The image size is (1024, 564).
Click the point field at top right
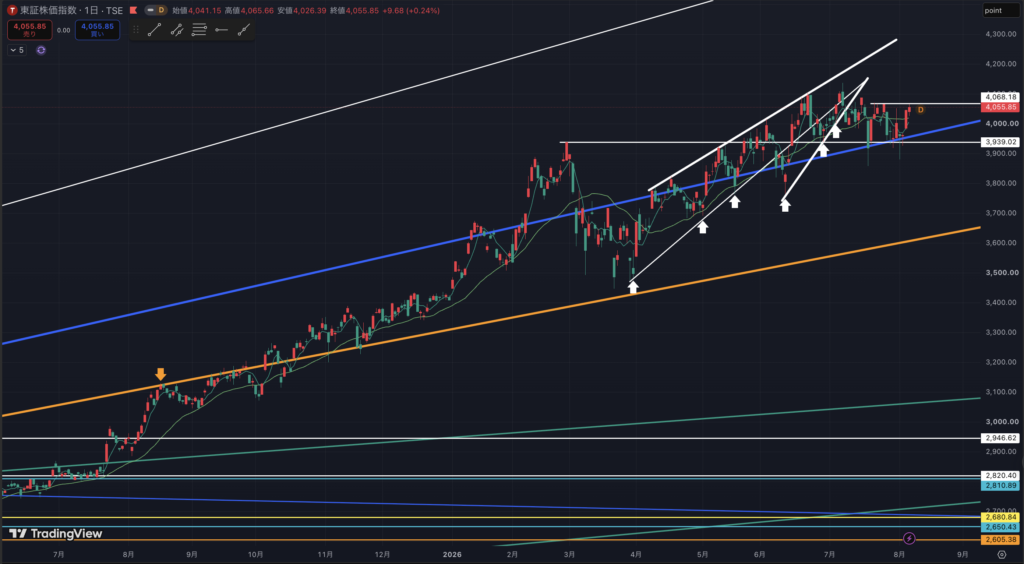click(x=1001, y=10)
